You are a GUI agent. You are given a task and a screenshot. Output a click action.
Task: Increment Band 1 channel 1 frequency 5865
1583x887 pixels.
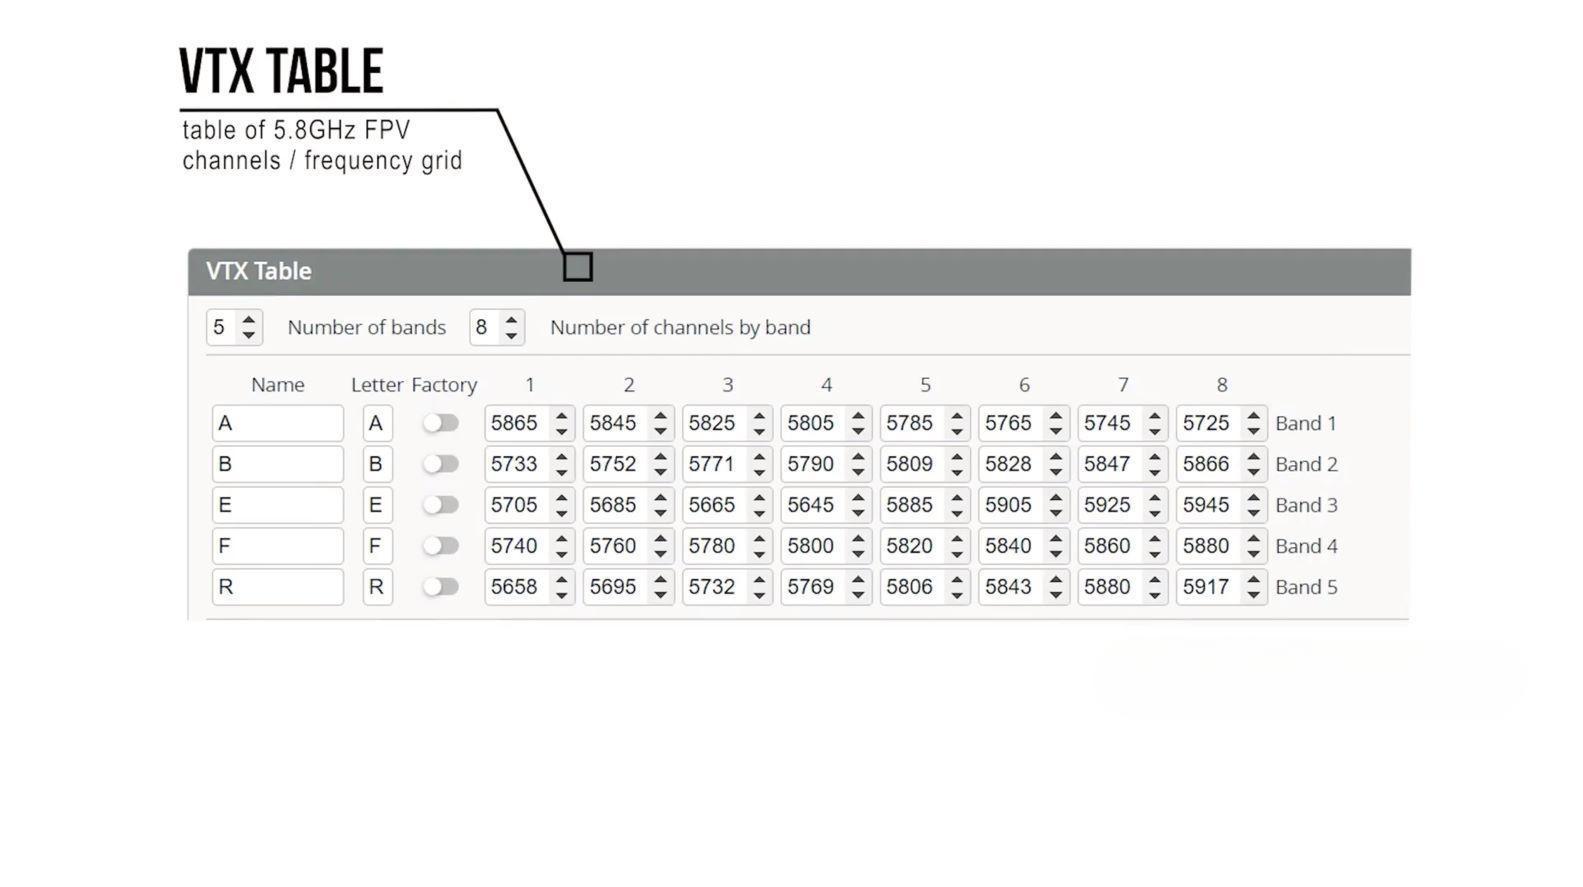coord(562,415)
